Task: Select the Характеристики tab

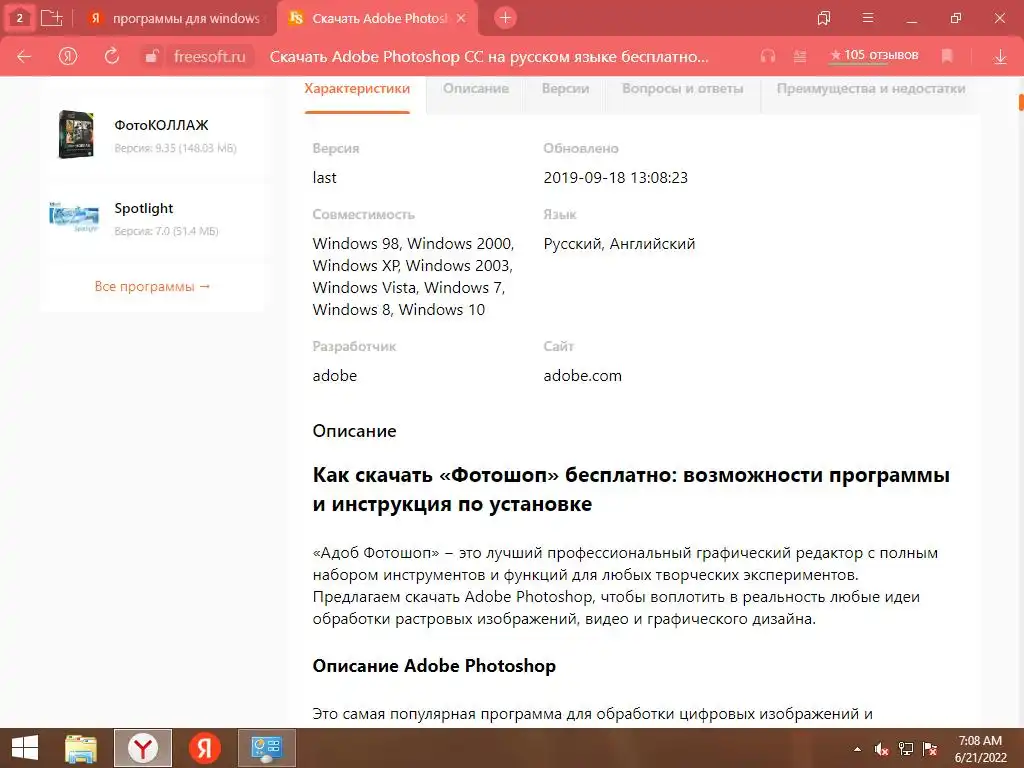Action: tap(357, 89)
